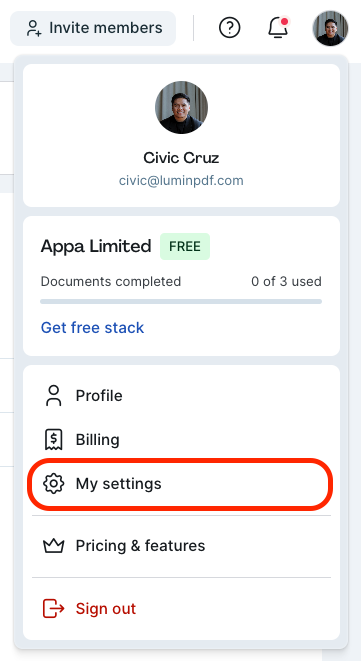The height and width of the screenshot is (661, 361).
Task: Click the civic@luminpdf.com email address
Action: click(181, 180)
